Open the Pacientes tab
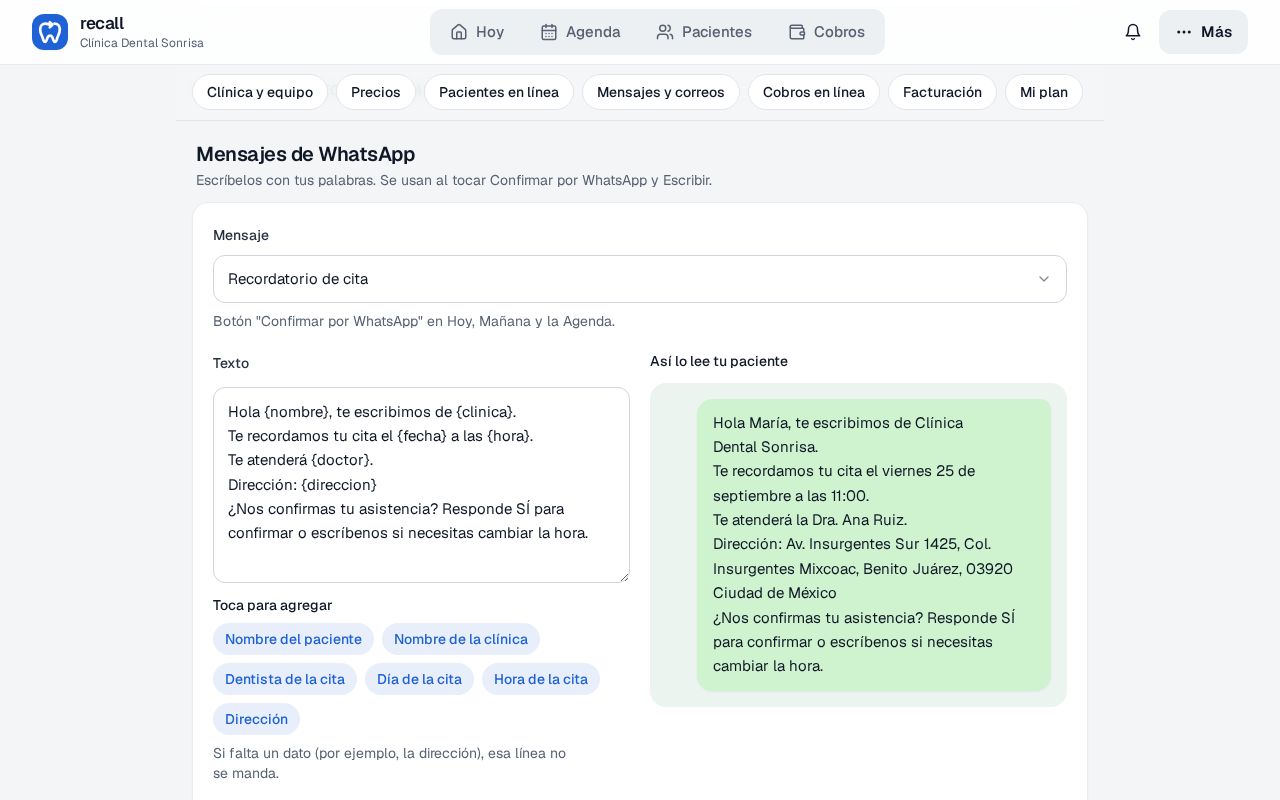The image size is (1280, 800). pos(704,32)
